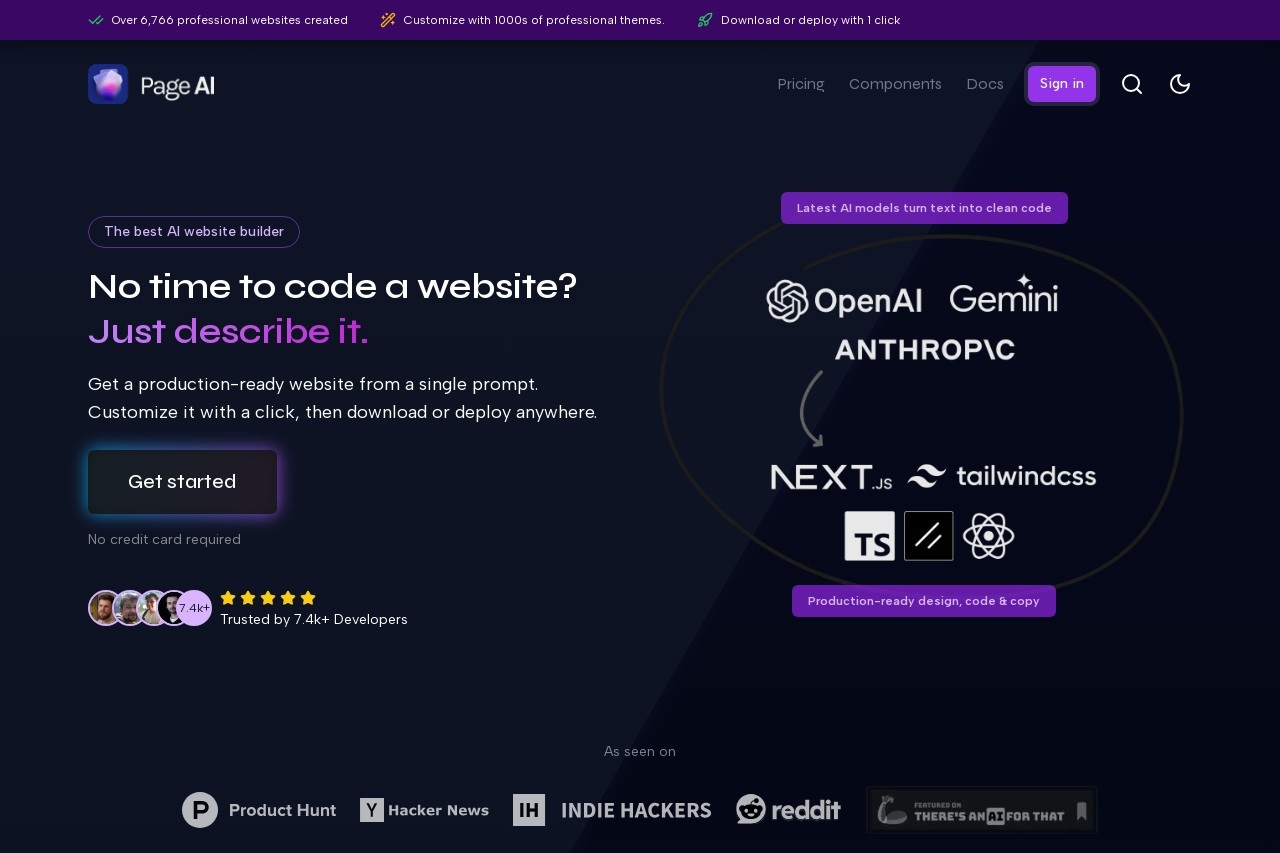Click the rocket icon in top banner
The width and height of the screenshot is (1280, 853).
pos(705,20)
